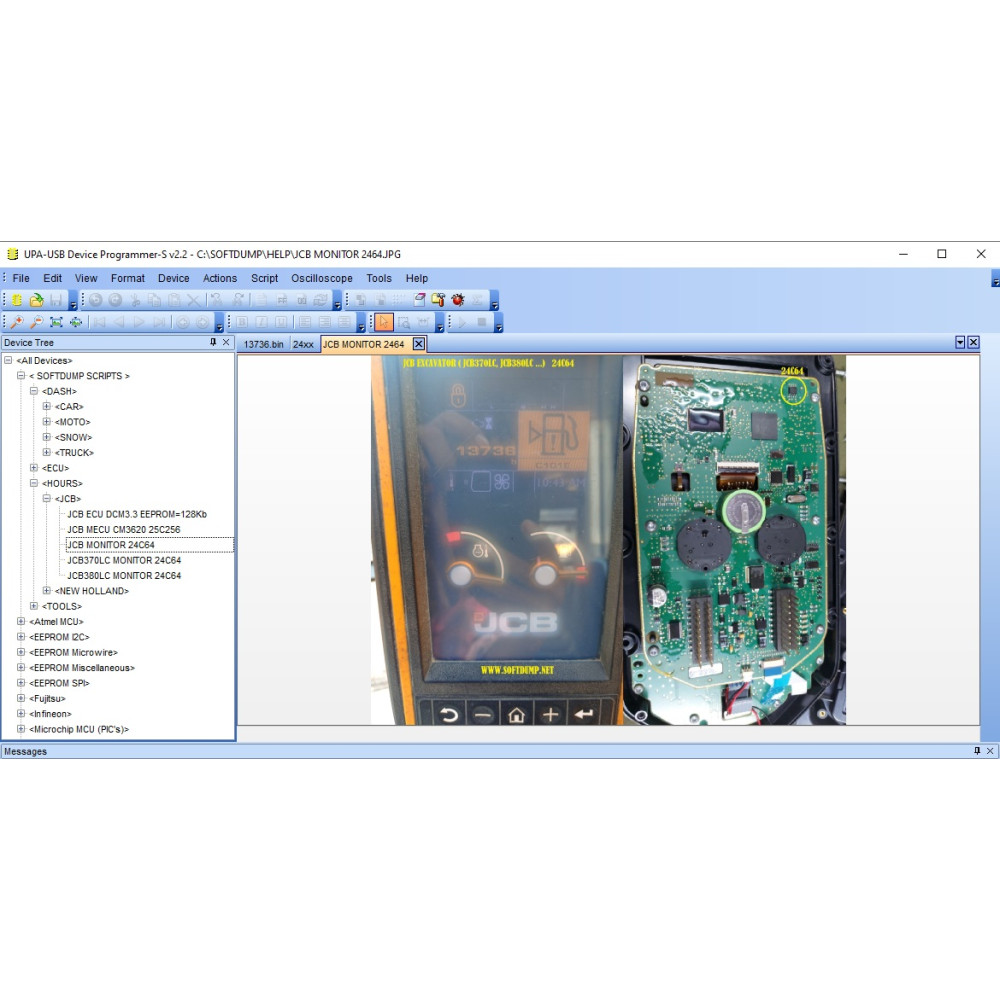Viewport: 1000px width, 1000px height.
Task: Select JCB370LC MONITOR 24C64 item
Action: coord(124,560)
